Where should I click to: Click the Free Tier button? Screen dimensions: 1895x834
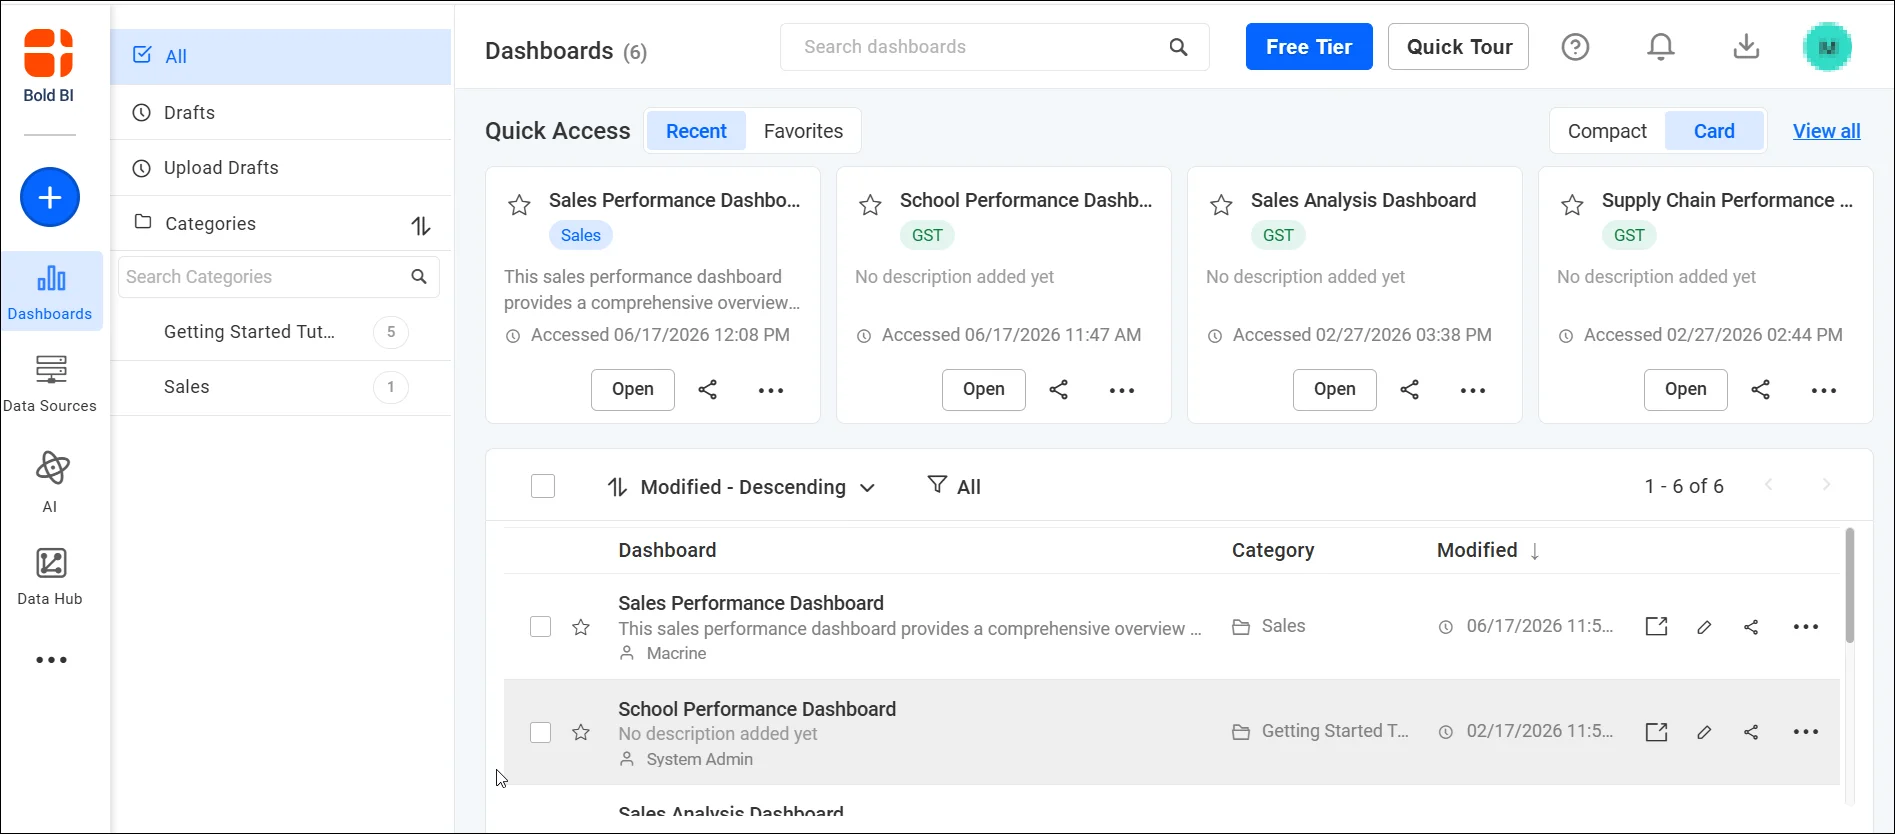click(x=1309, y=47)
